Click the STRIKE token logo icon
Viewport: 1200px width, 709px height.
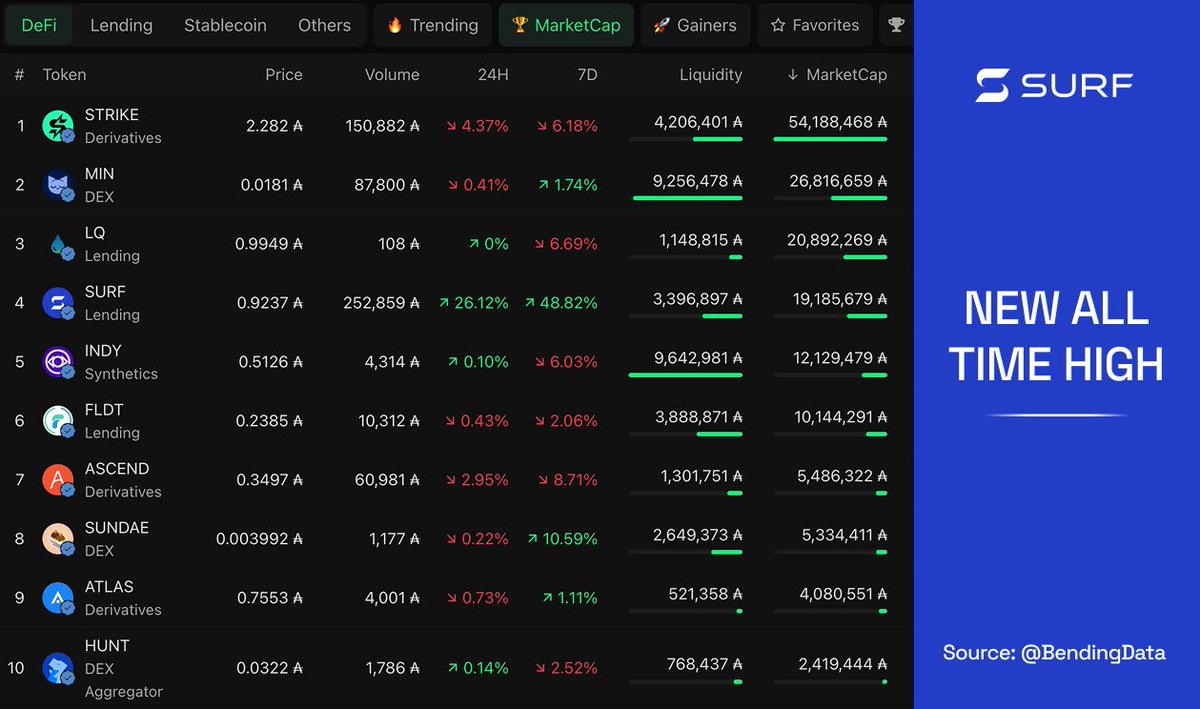(x=58, y=126)
